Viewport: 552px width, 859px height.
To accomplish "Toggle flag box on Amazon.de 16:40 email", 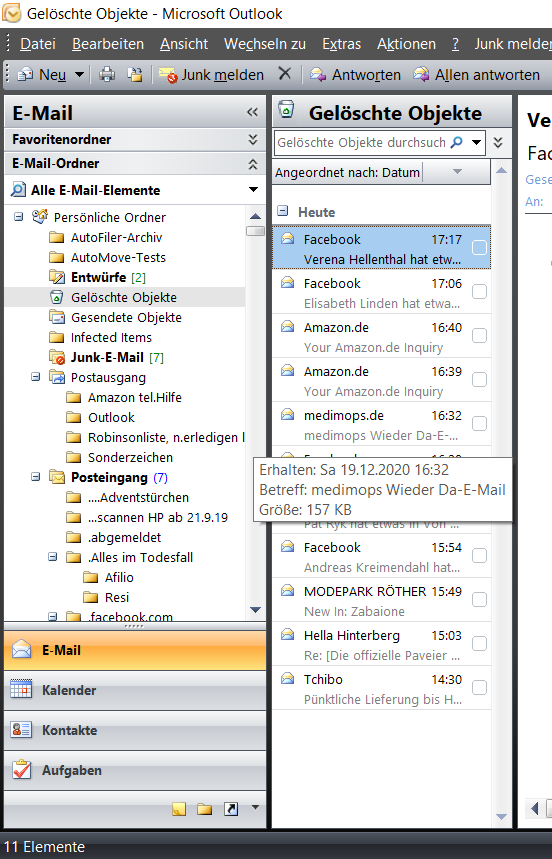I will 479,335.
